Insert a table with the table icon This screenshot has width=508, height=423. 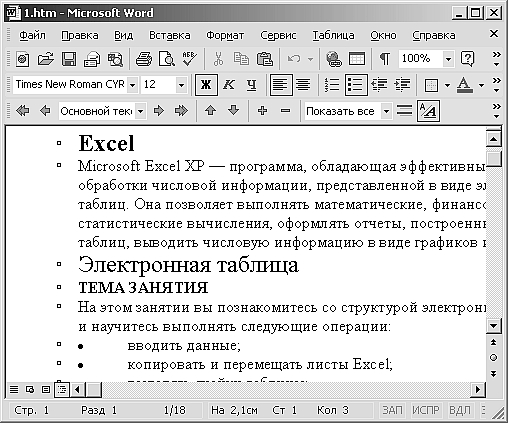click(357, 59)
